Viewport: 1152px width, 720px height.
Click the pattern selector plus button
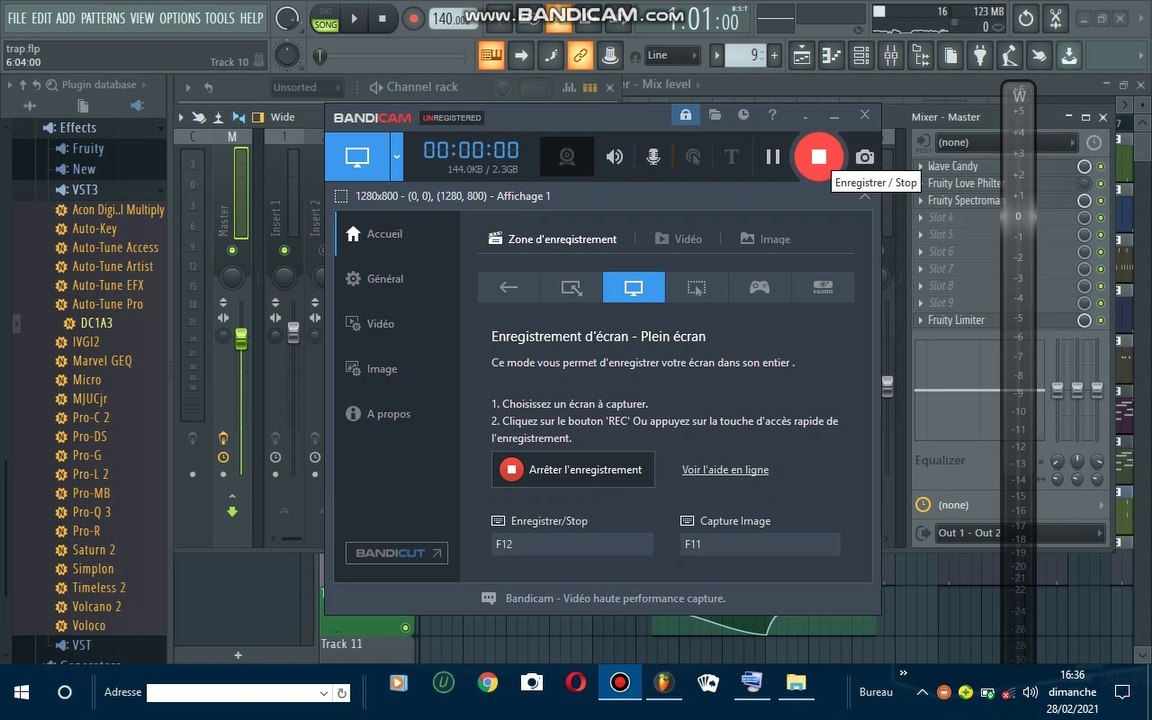774,55
